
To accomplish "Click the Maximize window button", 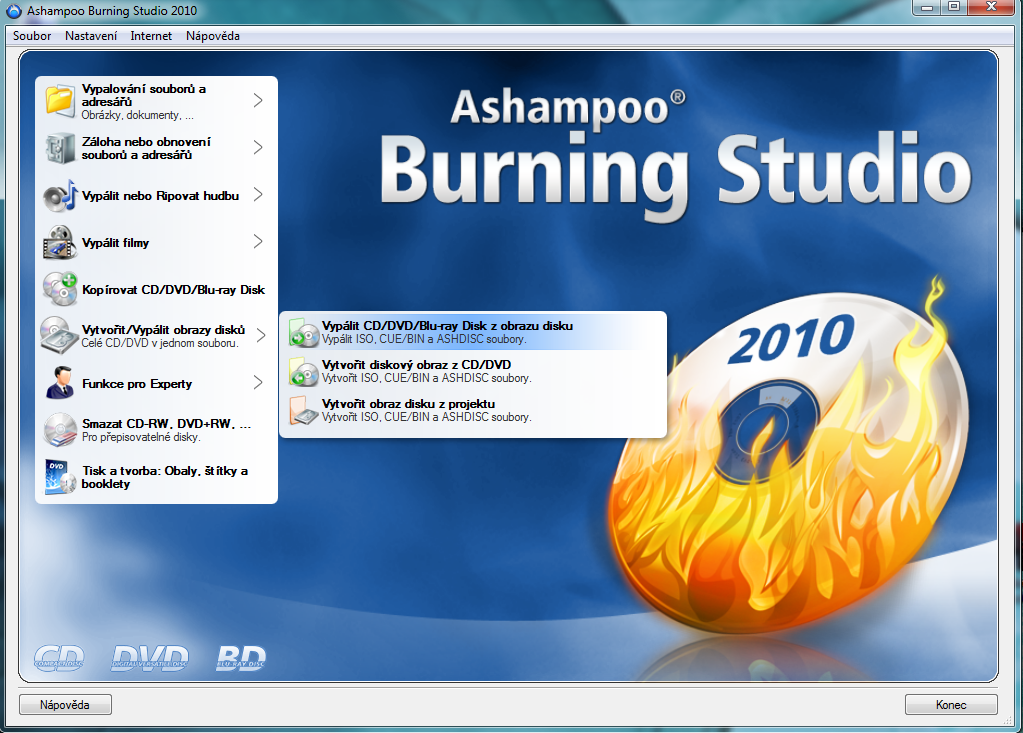I will coord(954,7).
